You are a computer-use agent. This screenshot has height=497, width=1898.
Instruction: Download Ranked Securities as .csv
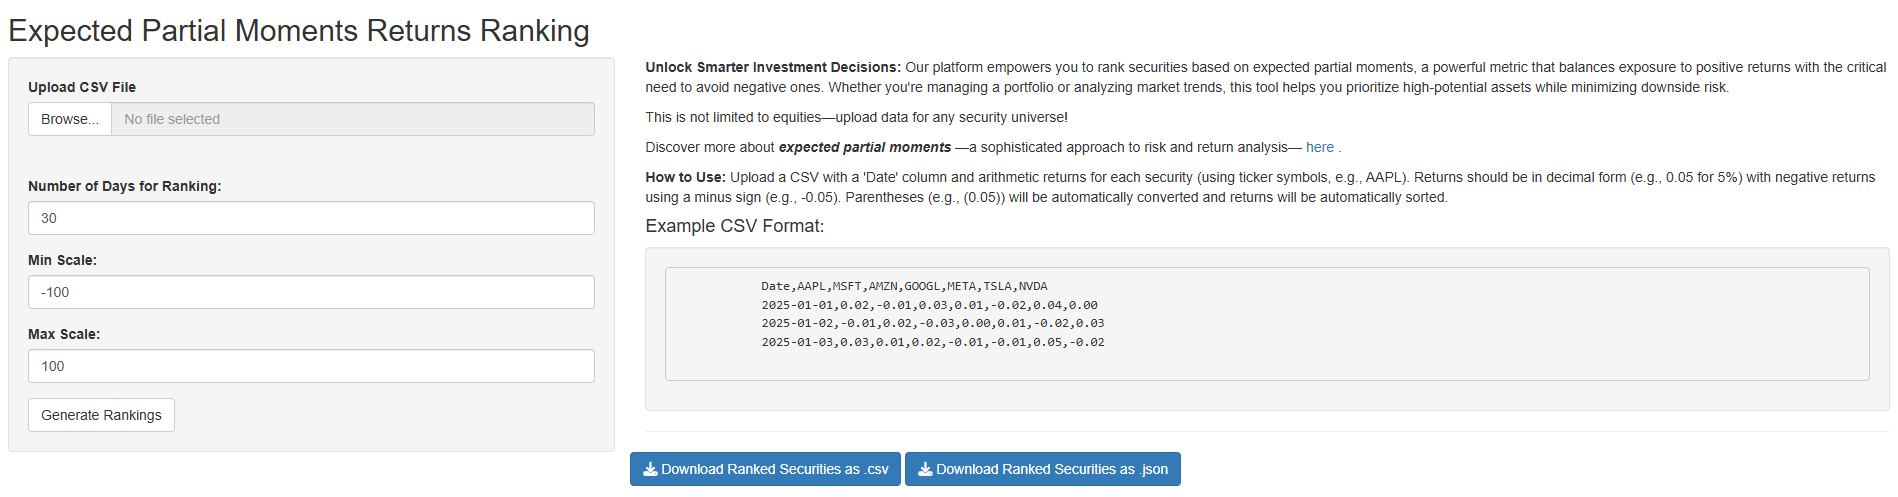pyautogui.click(x=765, y=469)
